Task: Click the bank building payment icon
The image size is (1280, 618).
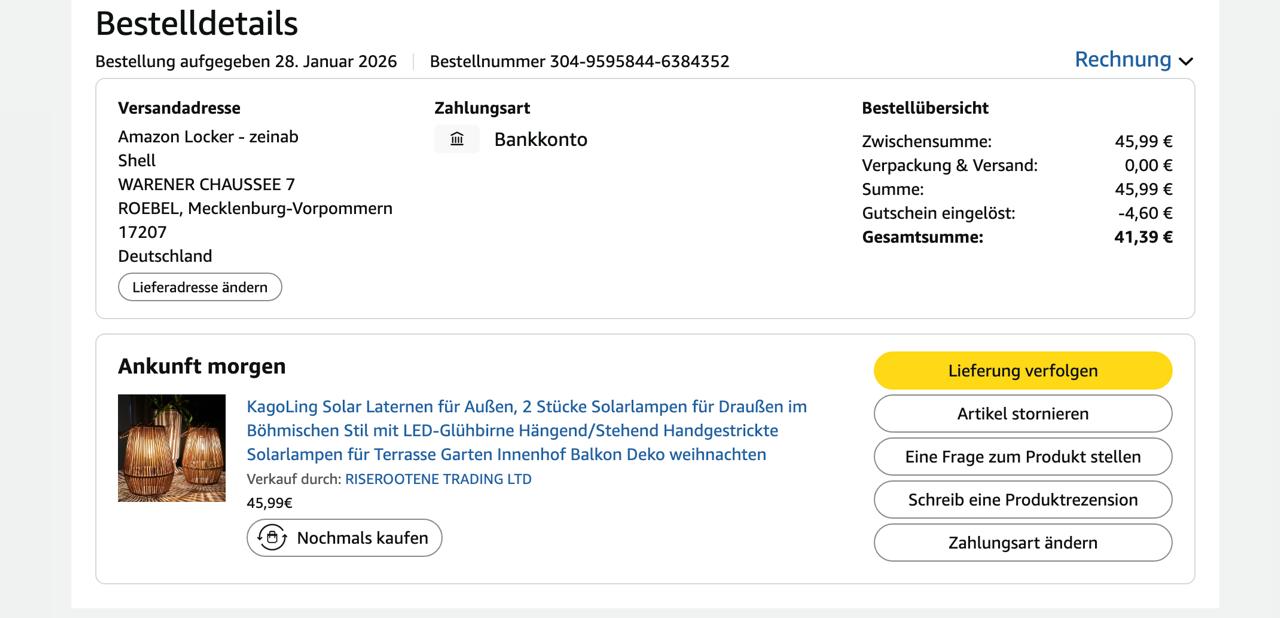Action: 457,139
